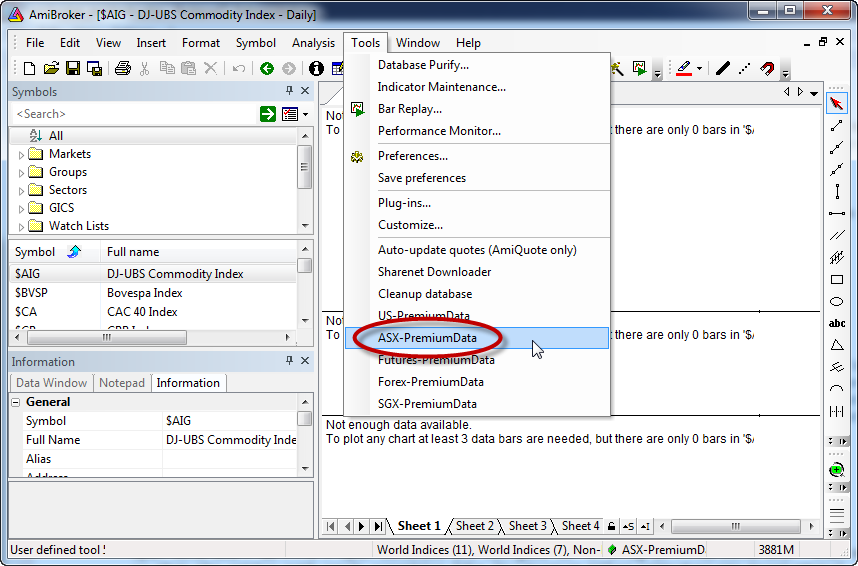Open the symbol list options dropdown
858x566 pixels.
coord(305,114)
